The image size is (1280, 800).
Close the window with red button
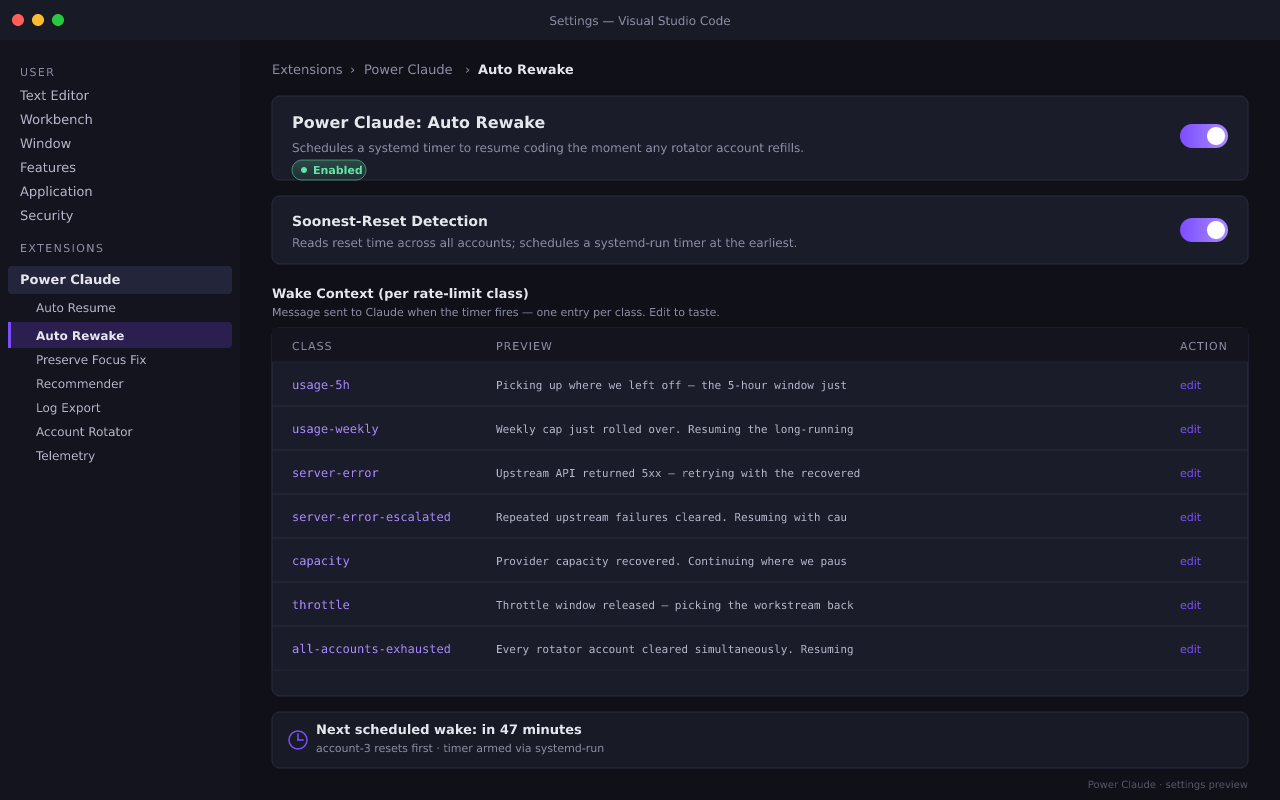click(18, 20)
